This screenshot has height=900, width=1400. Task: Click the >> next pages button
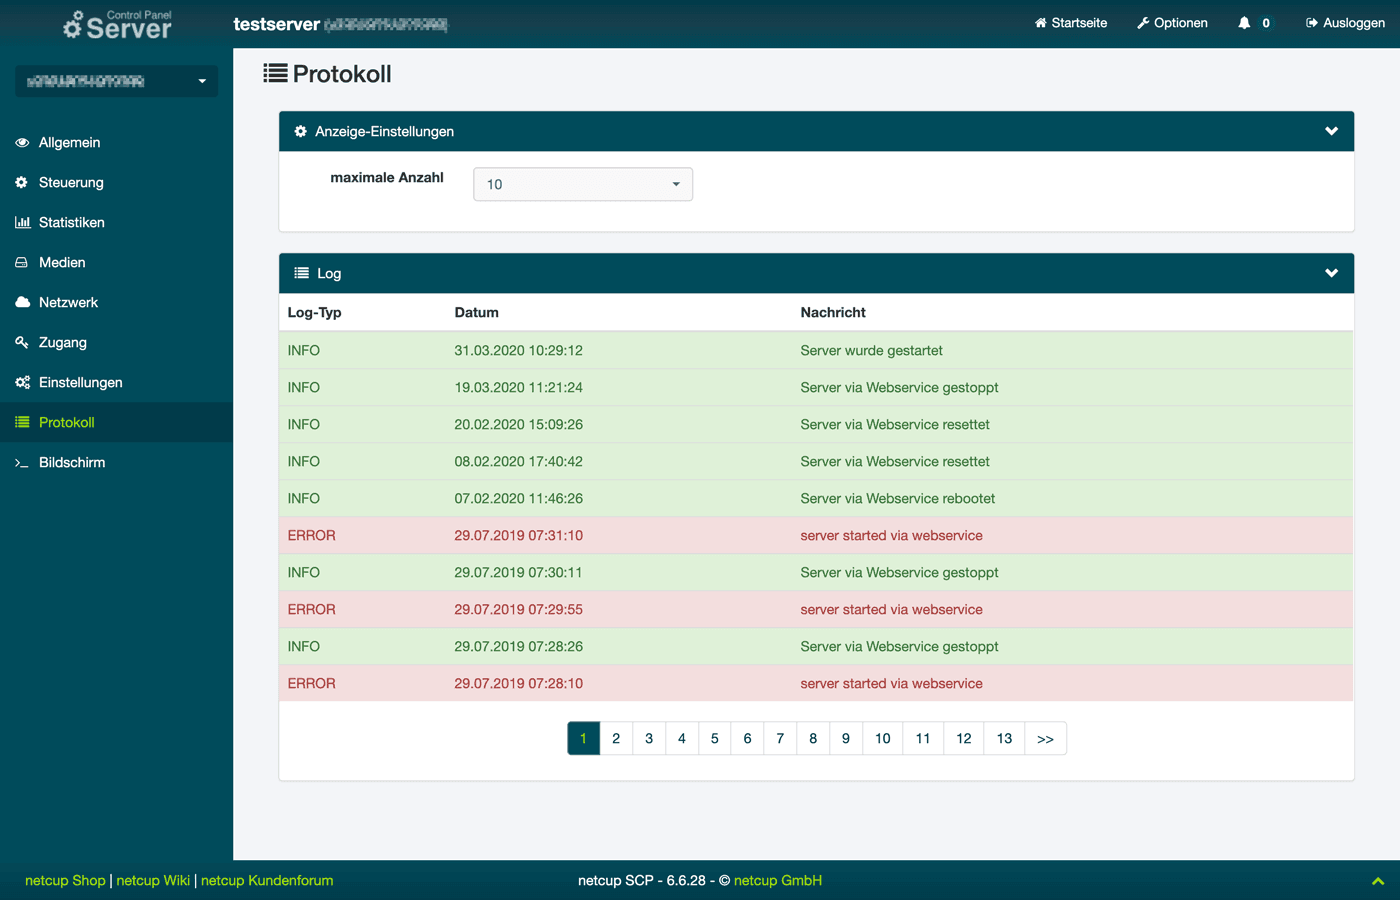[1045, 739]
